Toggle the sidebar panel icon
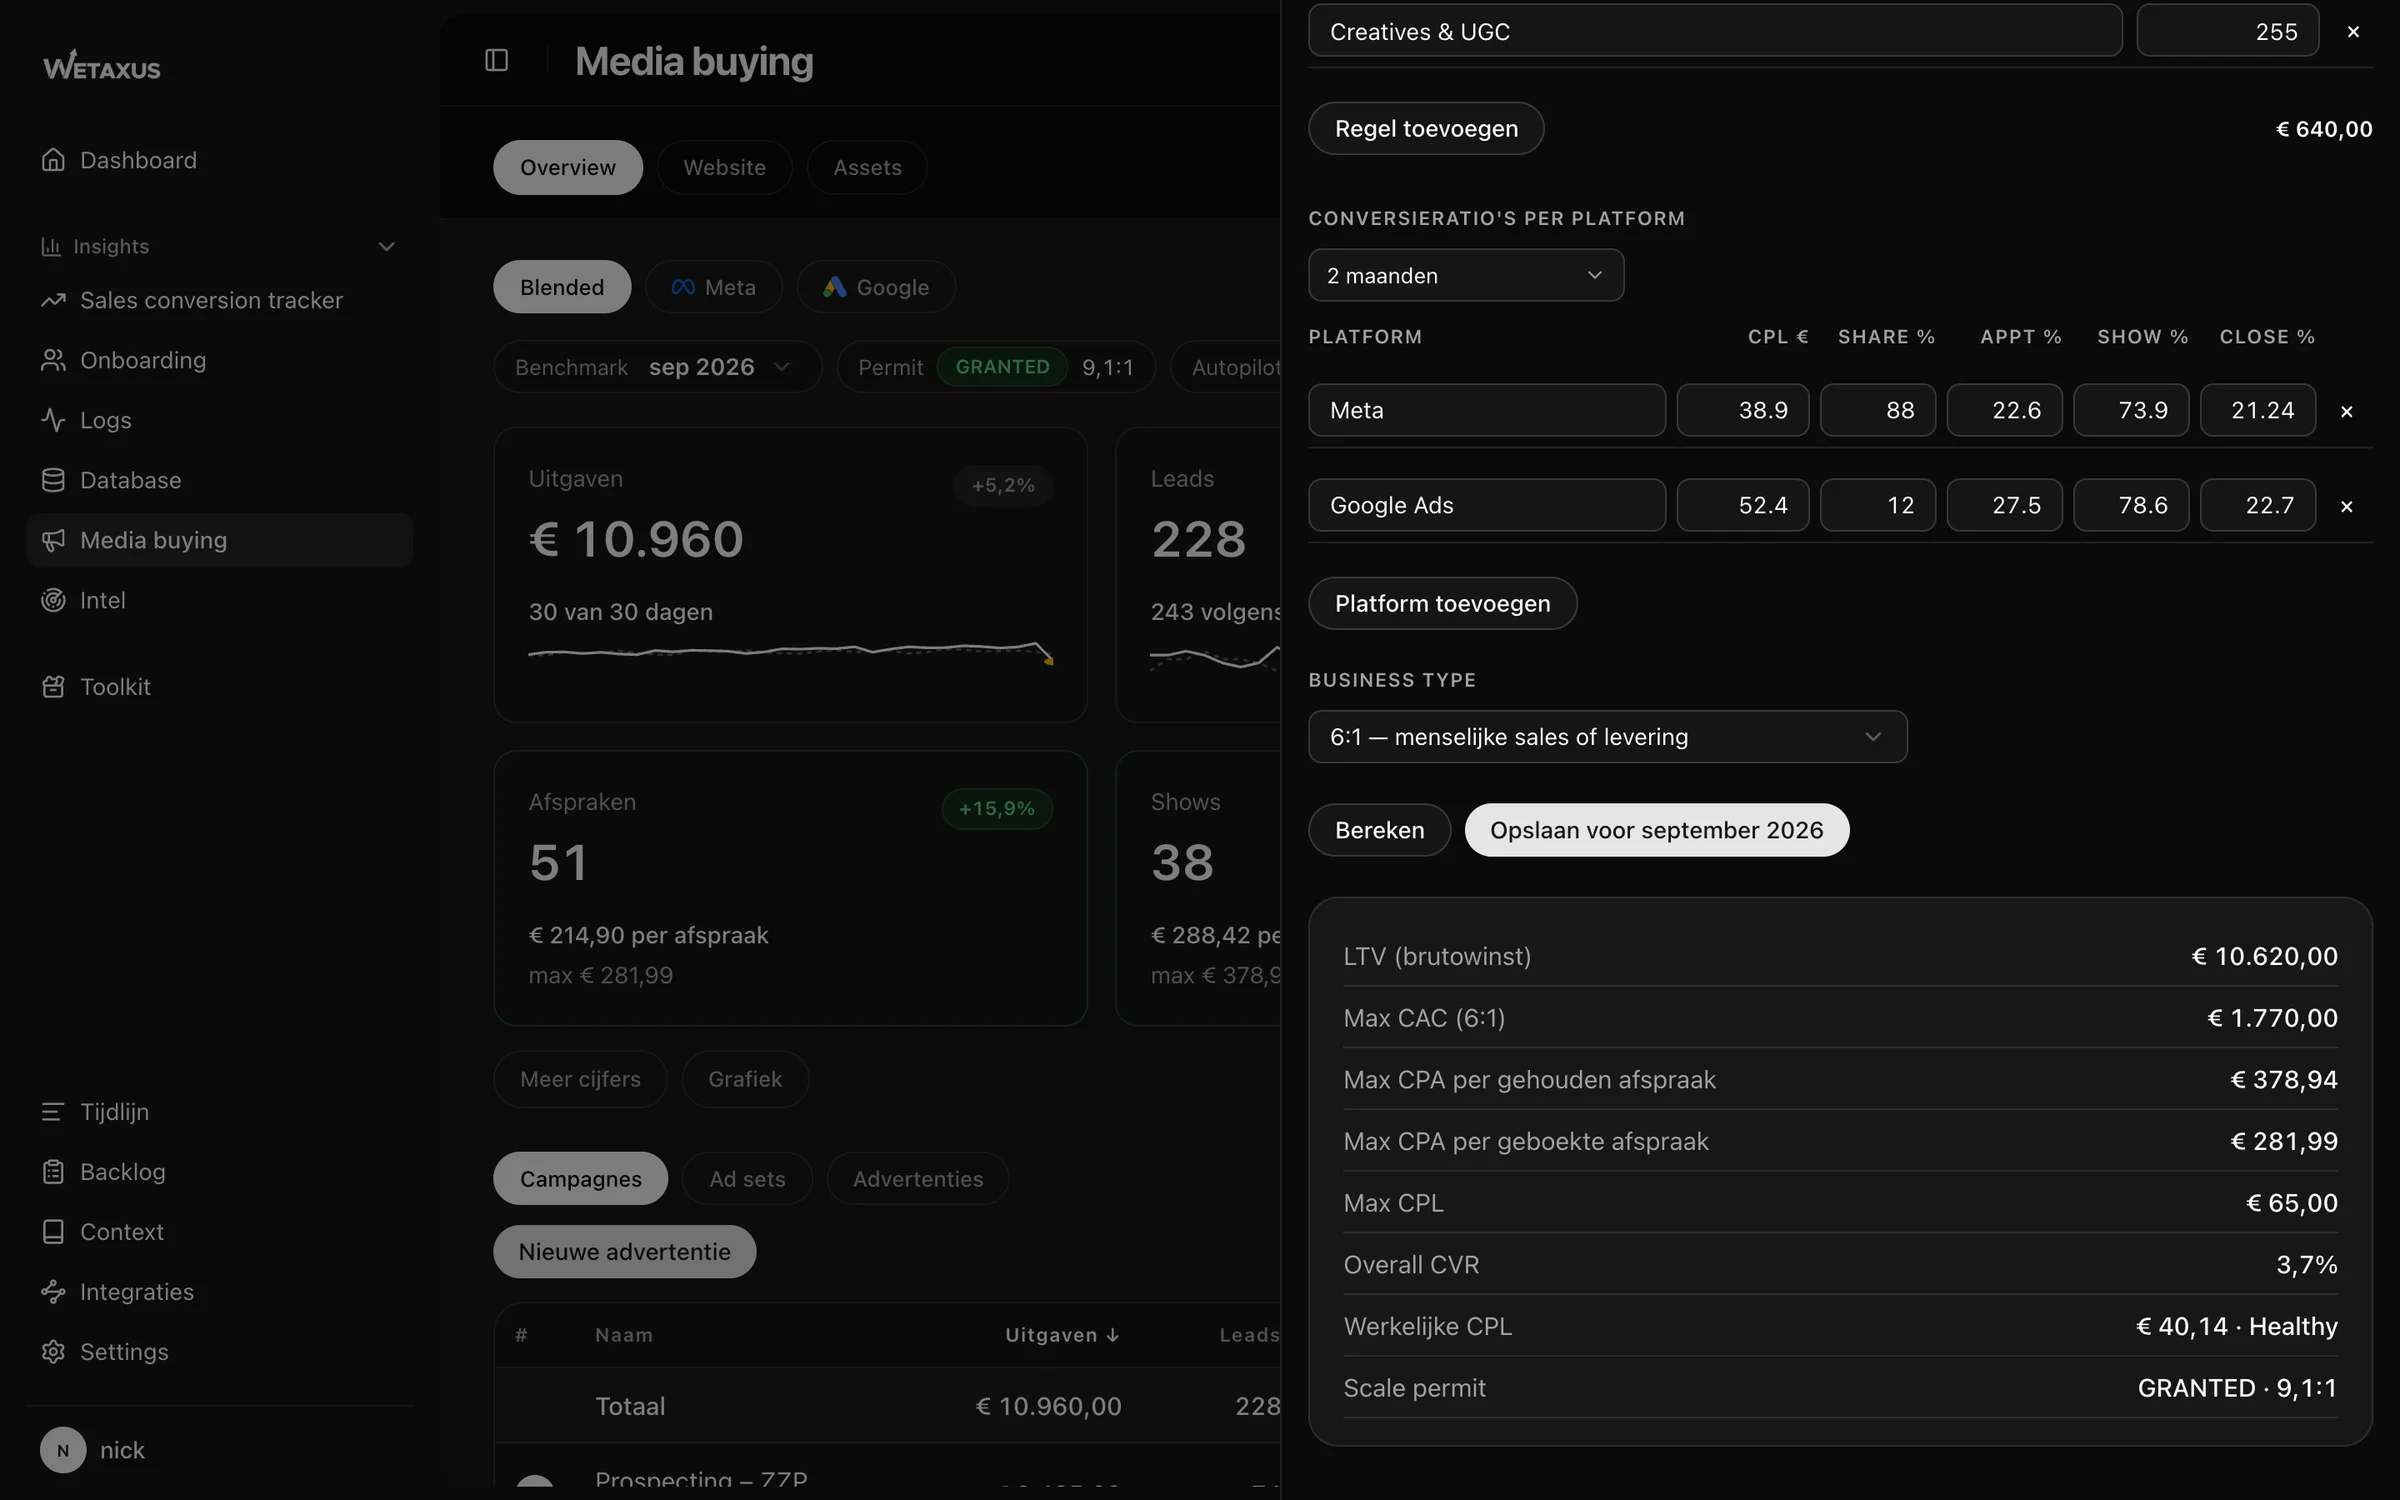2400x1500 pixels. (496, 61)
